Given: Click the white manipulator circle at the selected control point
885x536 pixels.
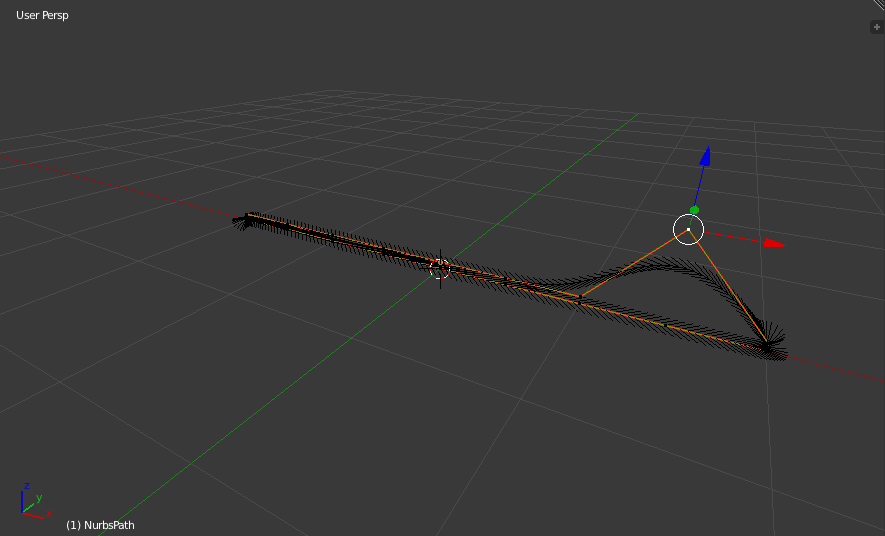Looking at the screenshot, I should coord(689,230).
